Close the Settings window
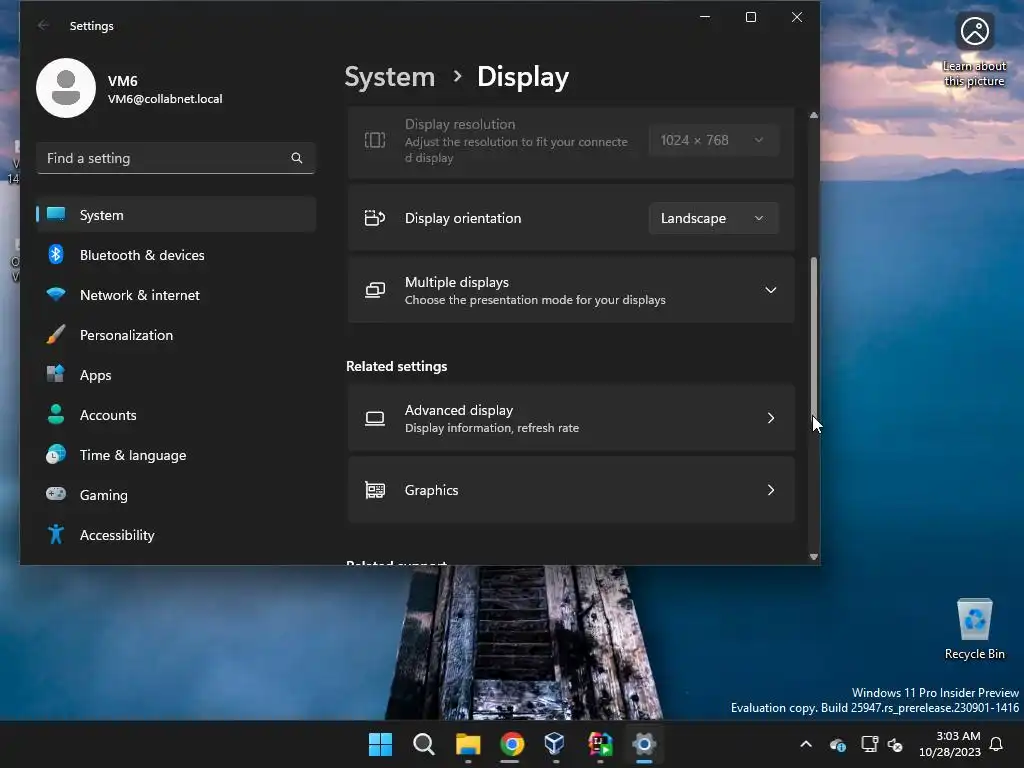Viewport: 1024px width, 768px height. (797, 17)
